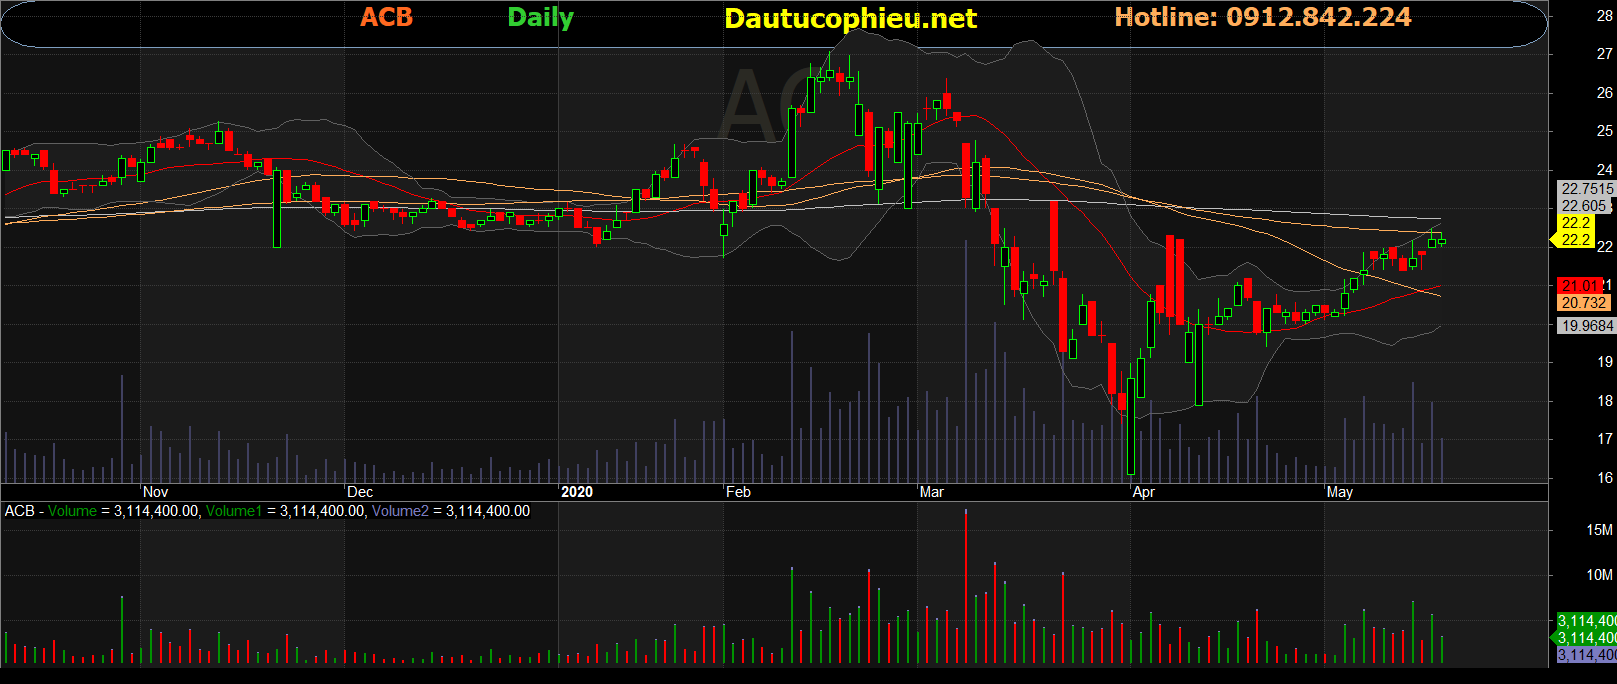Click the 22.7515 price tag

click(1587, 188)
